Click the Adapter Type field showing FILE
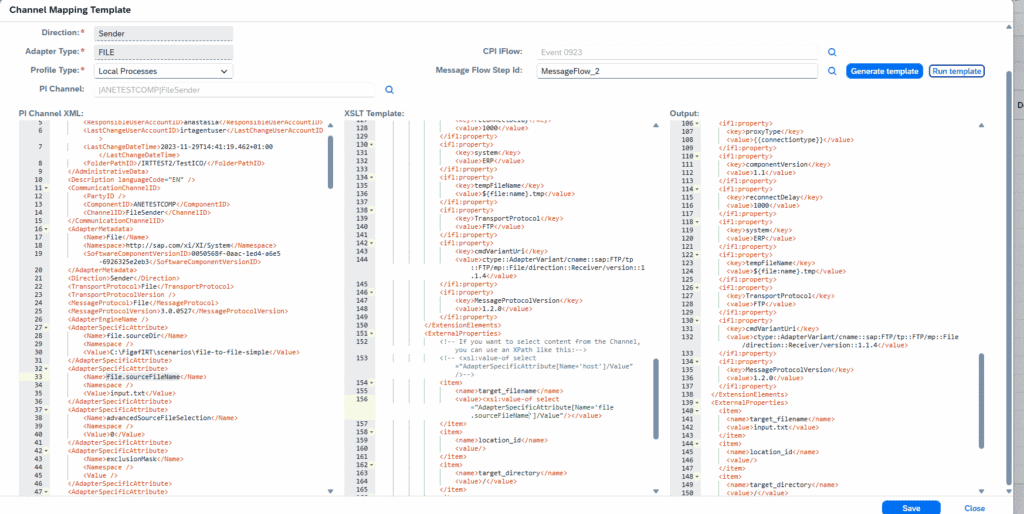1024x514 pixels. pyautogui.click(x=163, y=52)
